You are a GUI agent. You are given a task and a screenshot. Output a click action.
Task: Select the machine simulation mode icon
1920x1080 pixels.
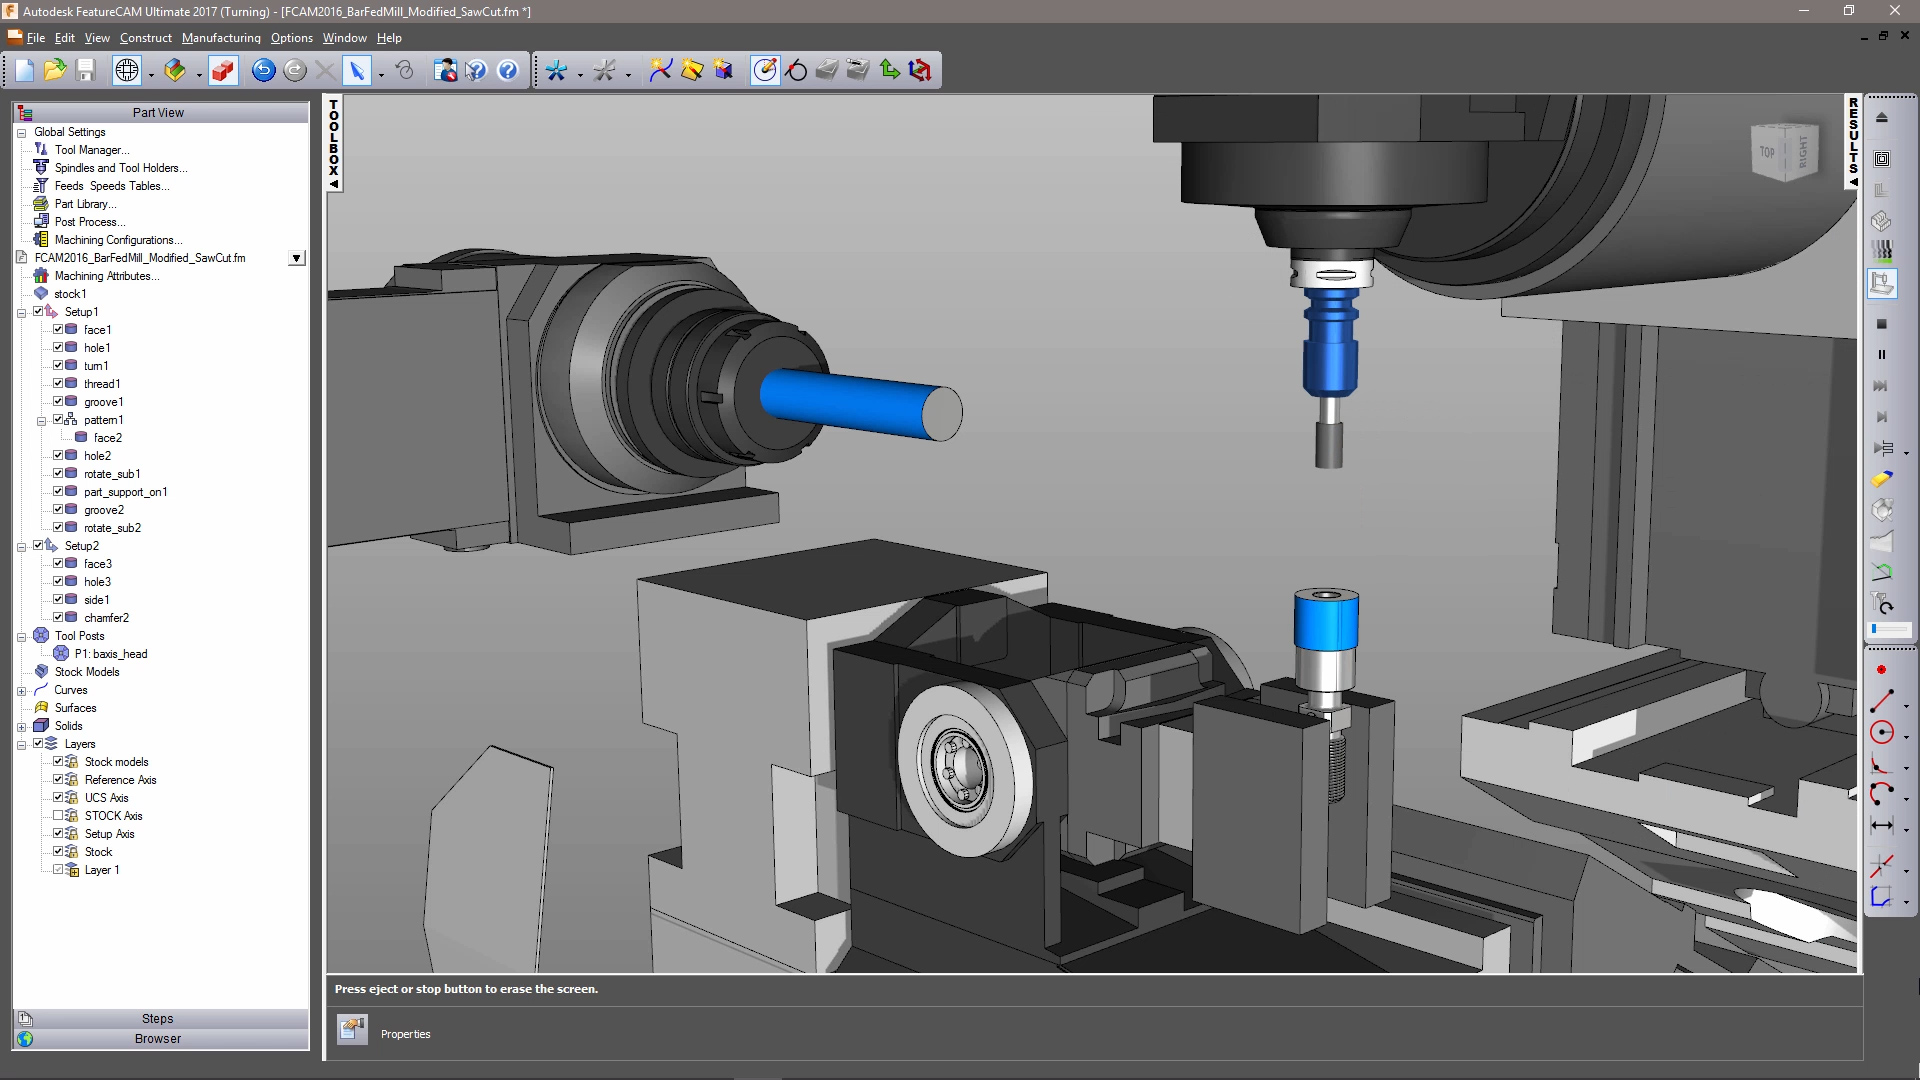[1881, 284]
